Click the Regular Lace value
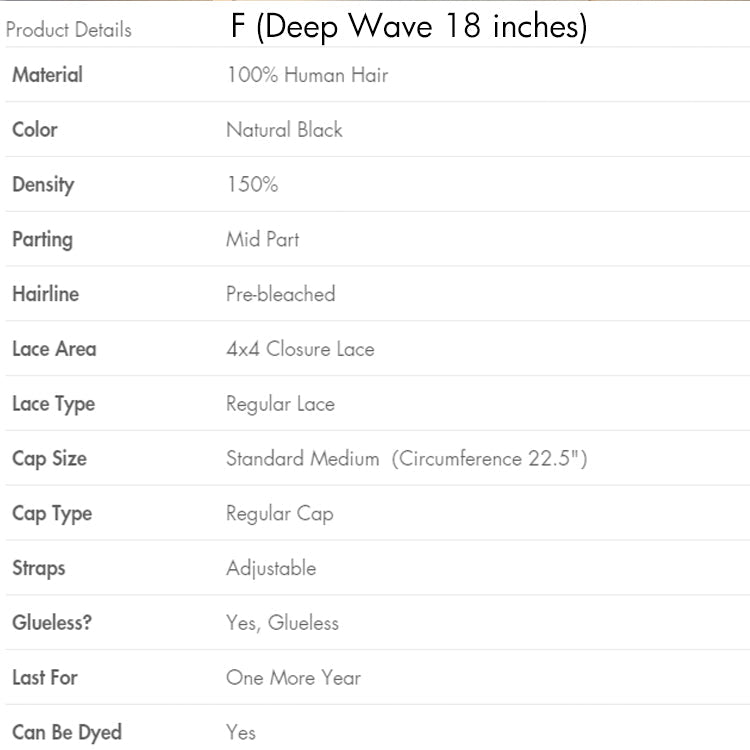Image resolution: width=750 pixels, height=750 pixels. [x=280, y=404]
